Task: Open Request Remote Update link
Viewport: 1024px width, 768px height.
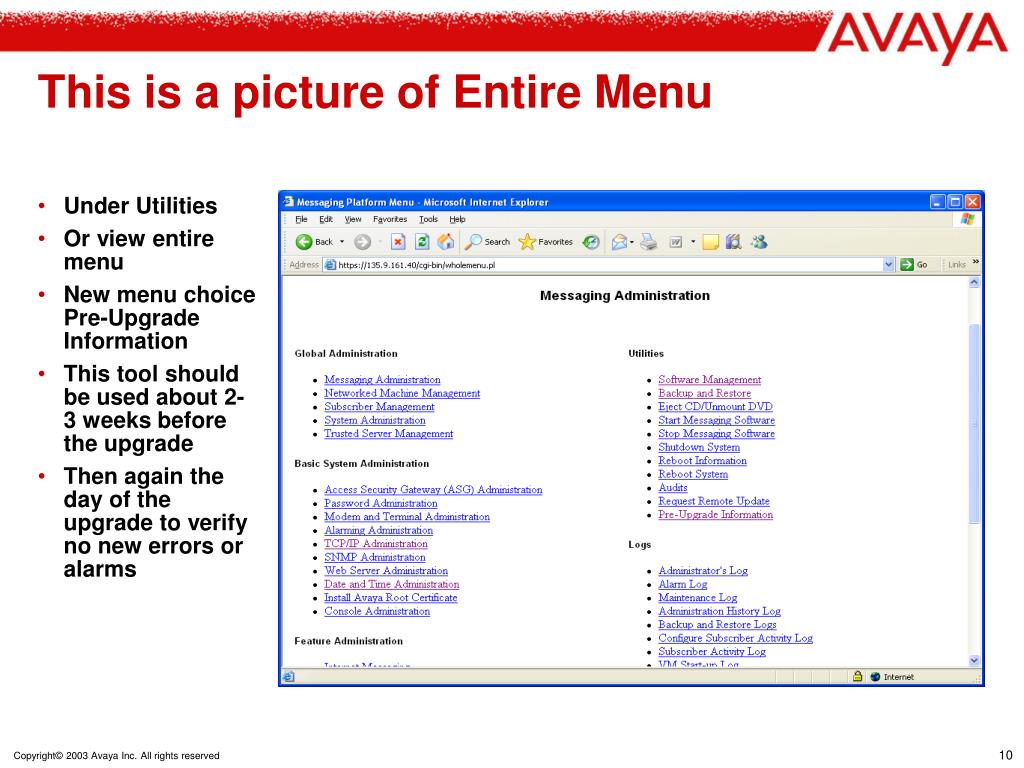Action: [x=714, y=501]
